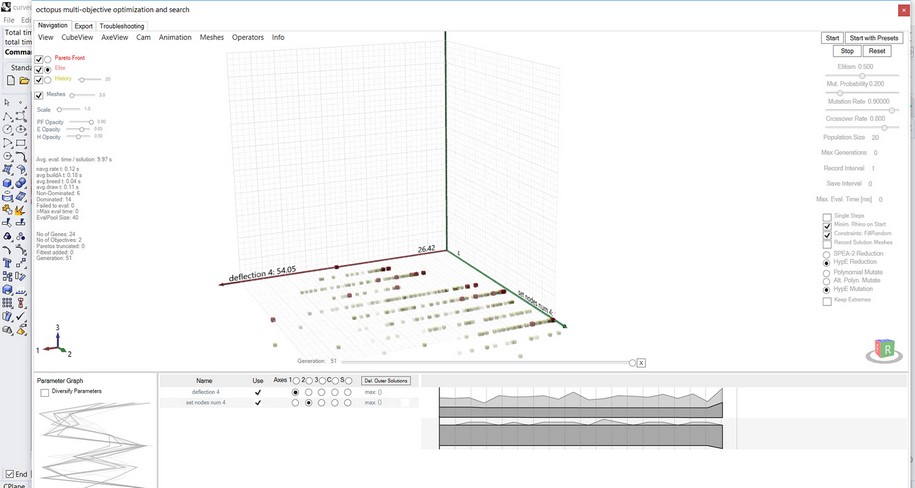Select Alt. Polyn. Mutate radio button

[x=826, y=281]
